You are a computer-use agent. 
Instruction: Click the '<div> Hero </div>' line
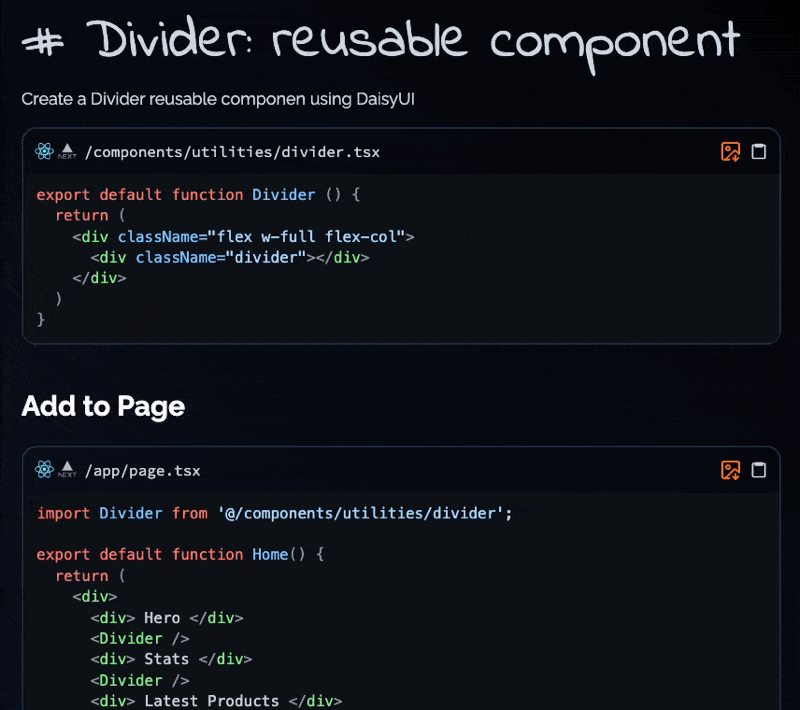(167, 618)
